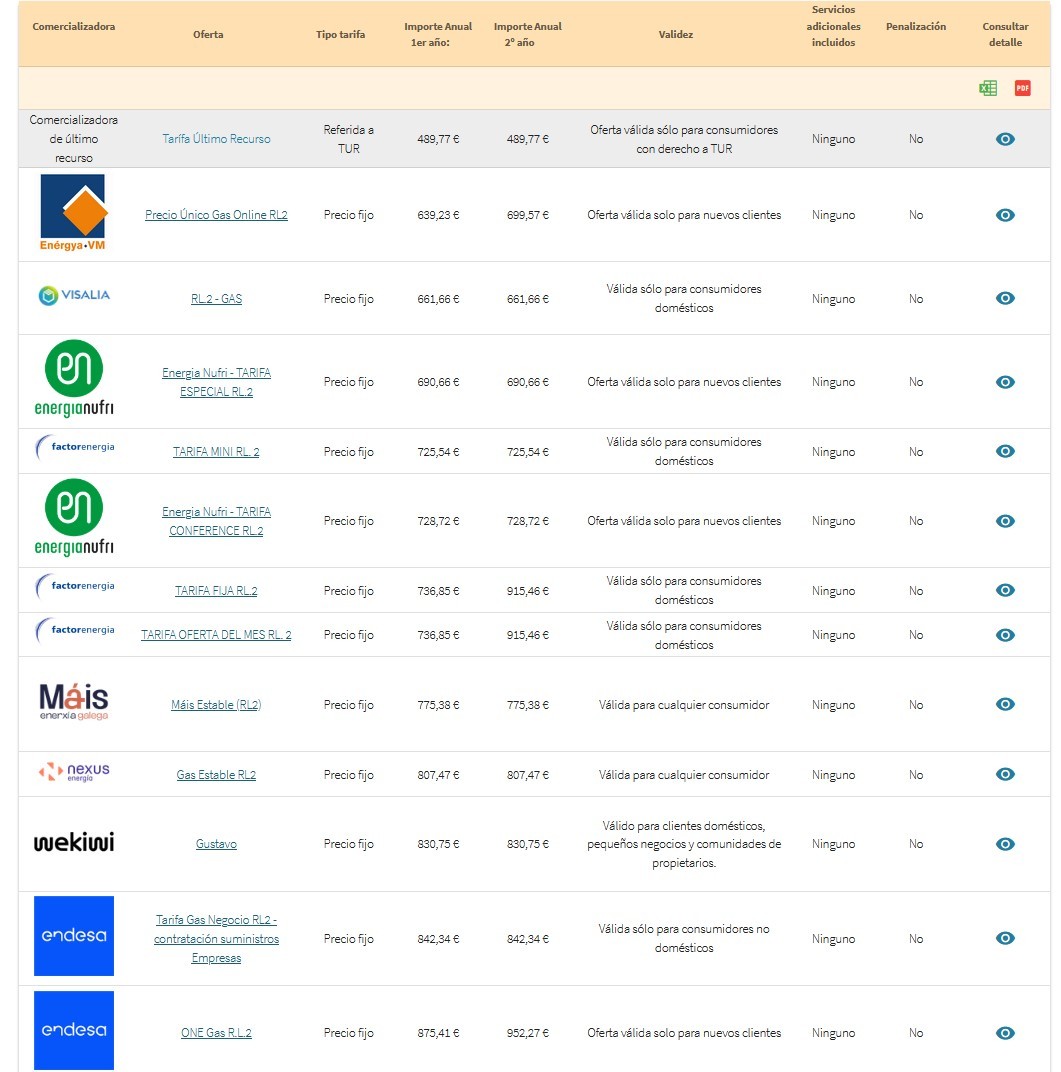
Task: Click the Importe Anual 2º año header
Action: click(x=527, y=34)
